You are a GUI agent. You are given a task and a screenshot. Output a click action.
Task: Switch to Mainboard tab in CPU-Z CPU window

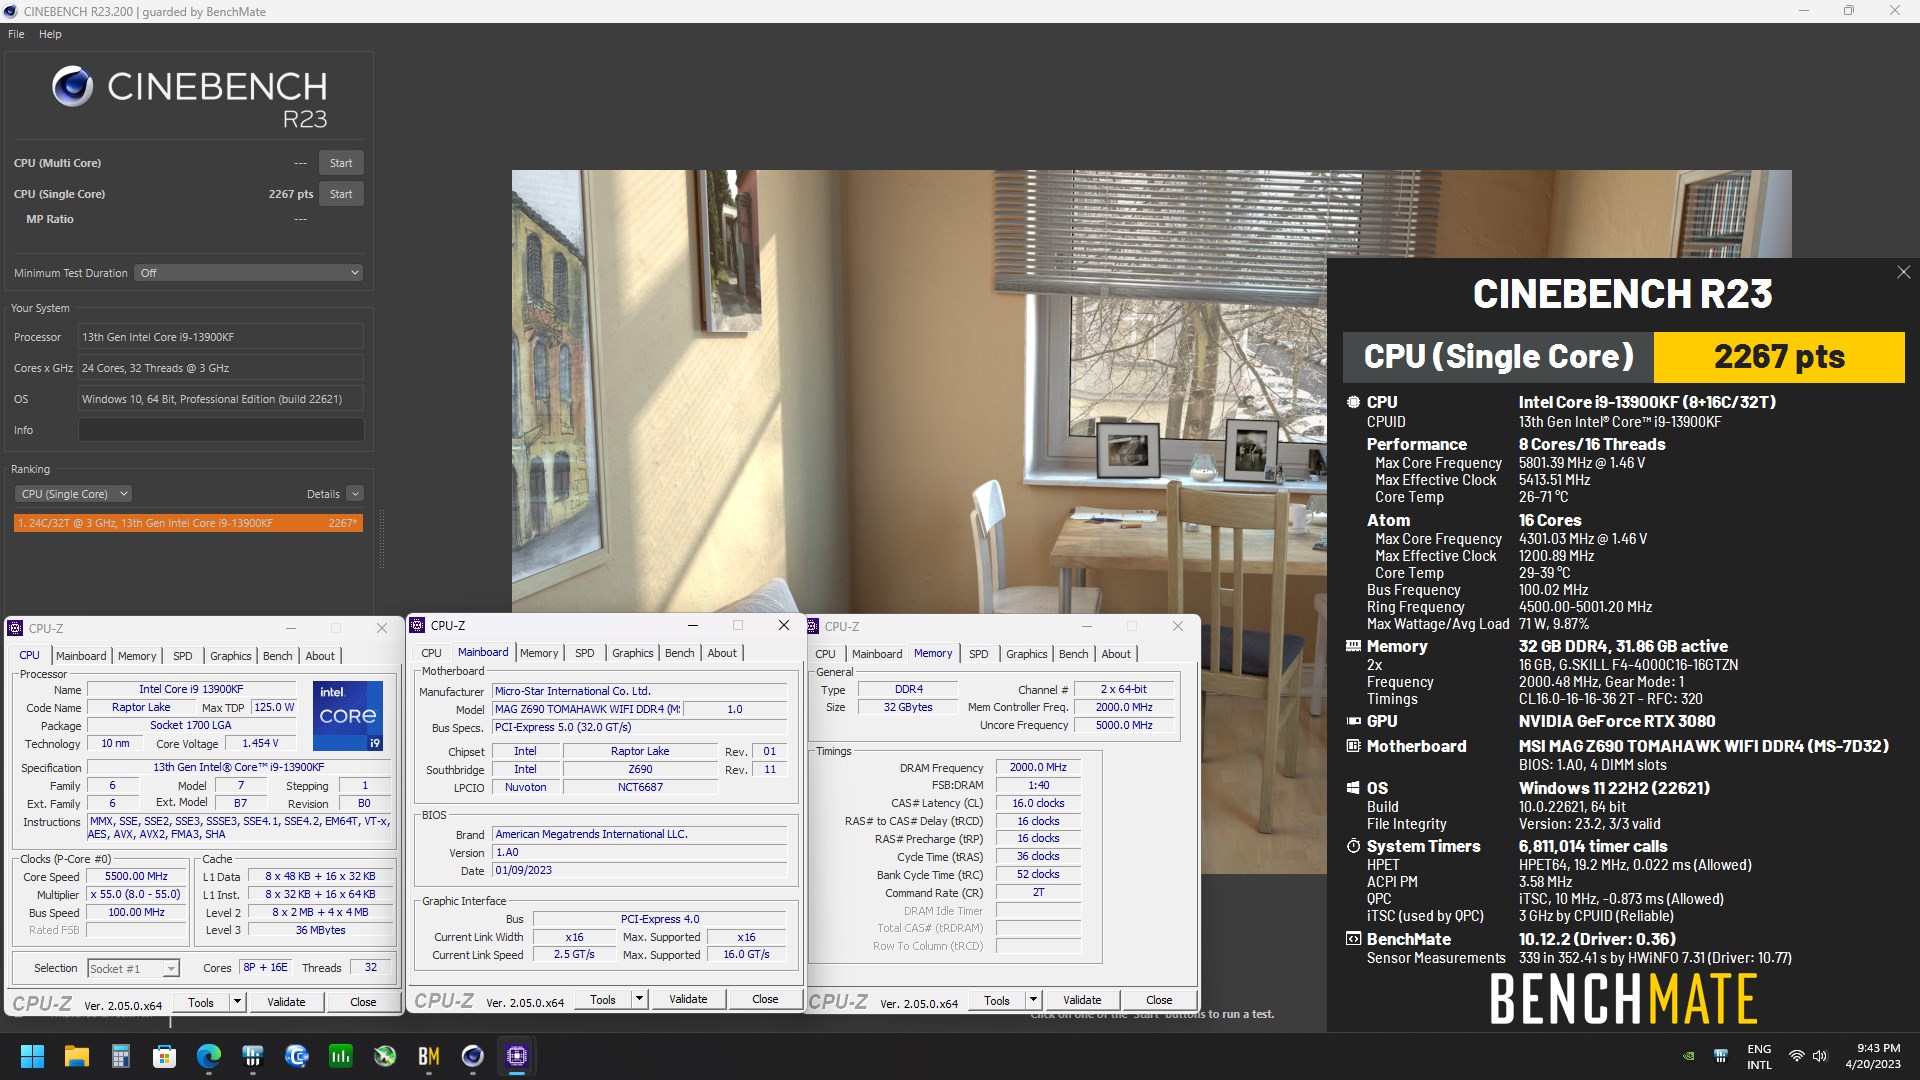point(81,656)
